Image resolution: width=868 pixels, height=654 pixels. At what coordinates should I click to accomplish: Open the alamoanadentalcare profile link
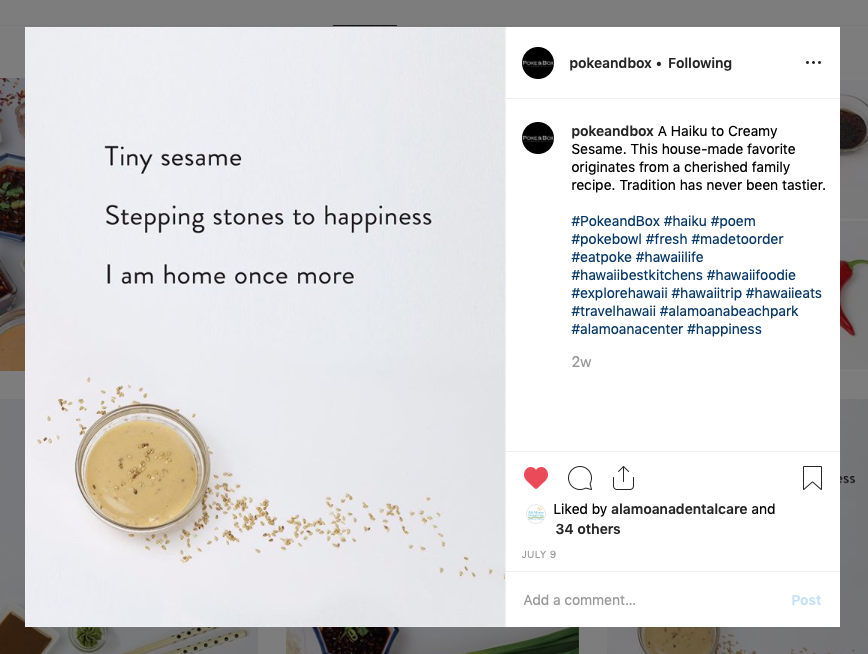click(x=679, y=509)
